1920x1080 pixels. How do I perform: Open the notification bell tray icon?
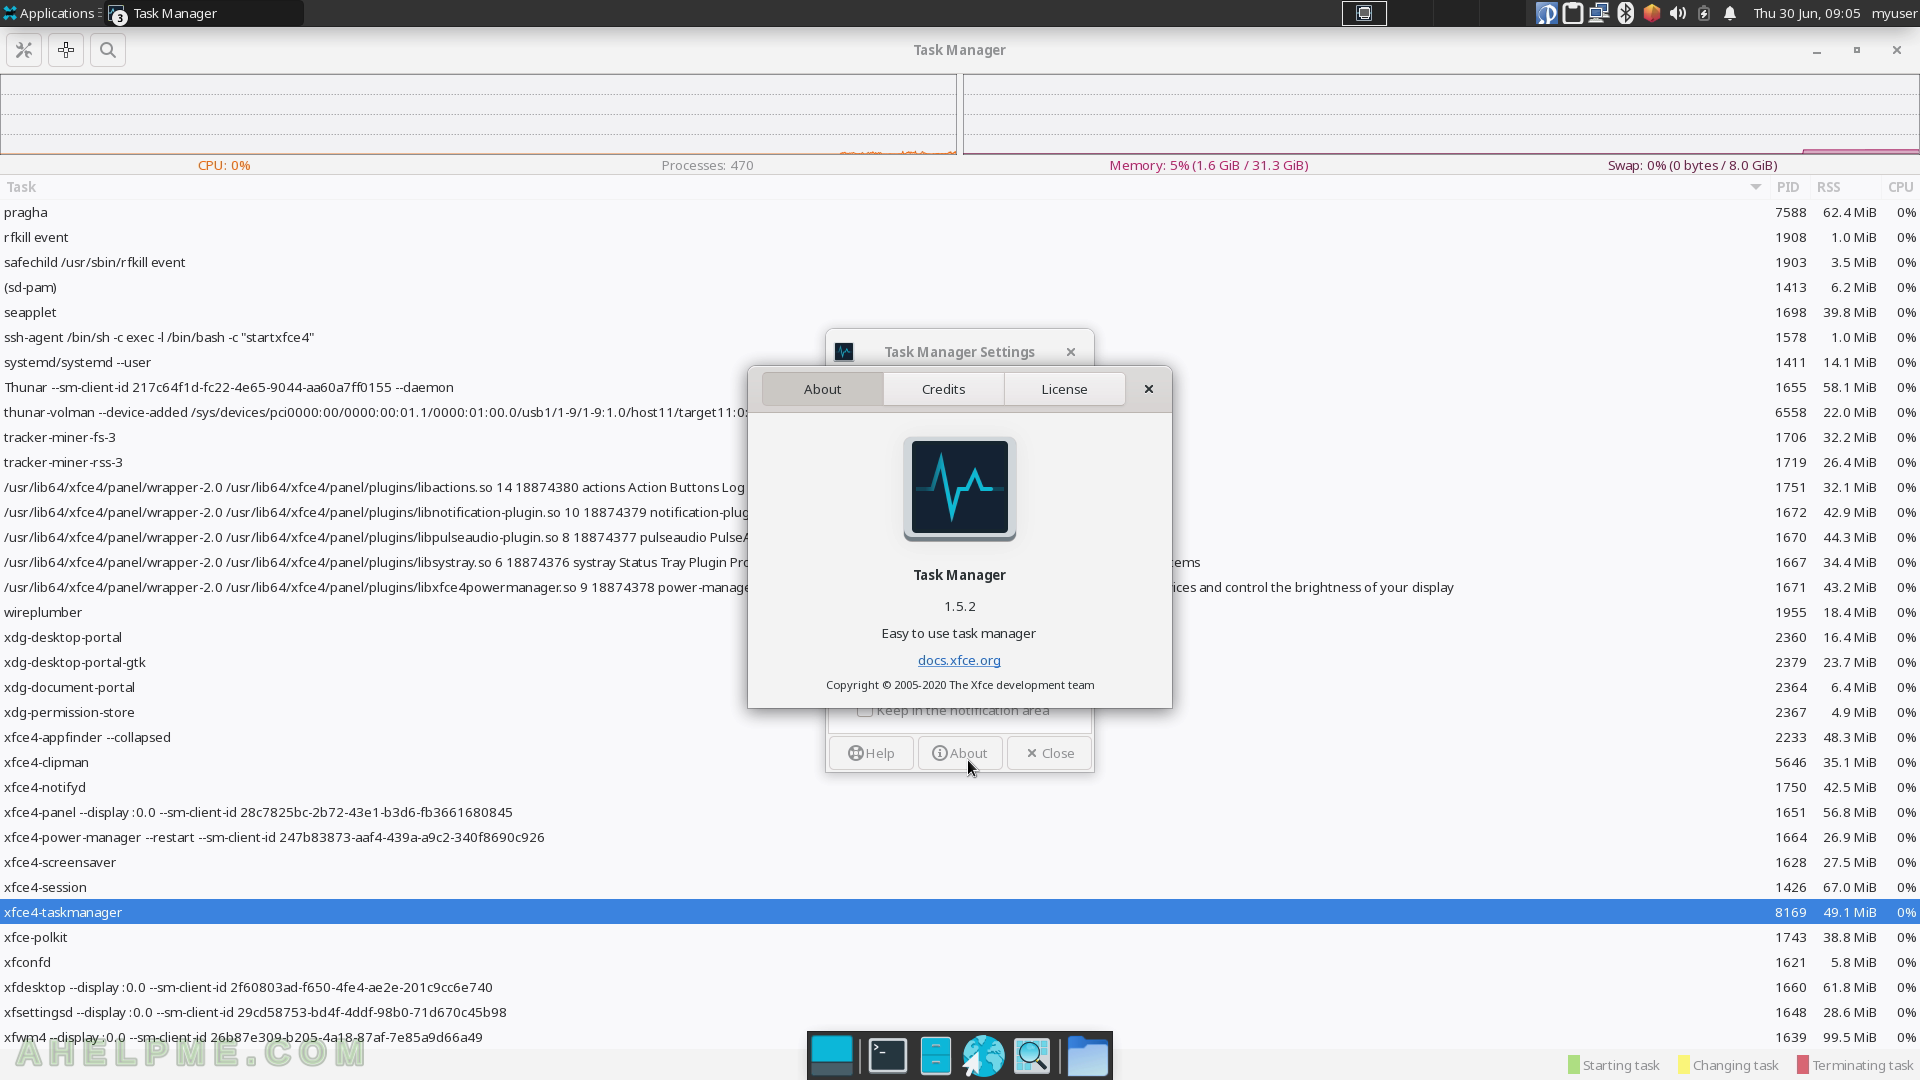(x=1730, y=13)
